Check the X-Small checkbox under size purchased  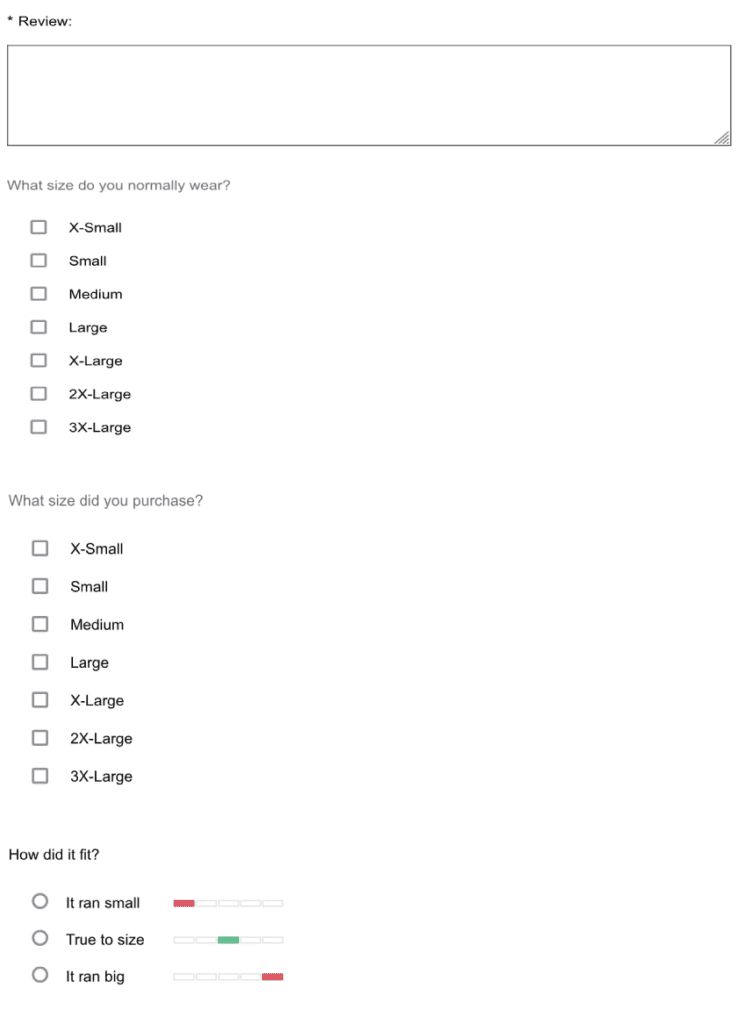coord(39,548)
